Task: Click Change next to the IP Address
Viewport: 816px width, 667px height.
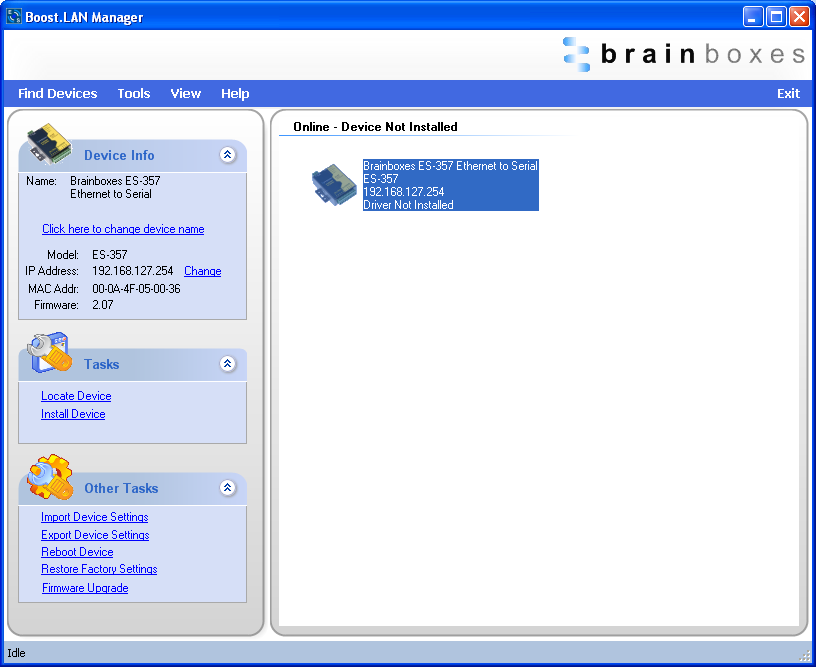Action: point(202,271)
